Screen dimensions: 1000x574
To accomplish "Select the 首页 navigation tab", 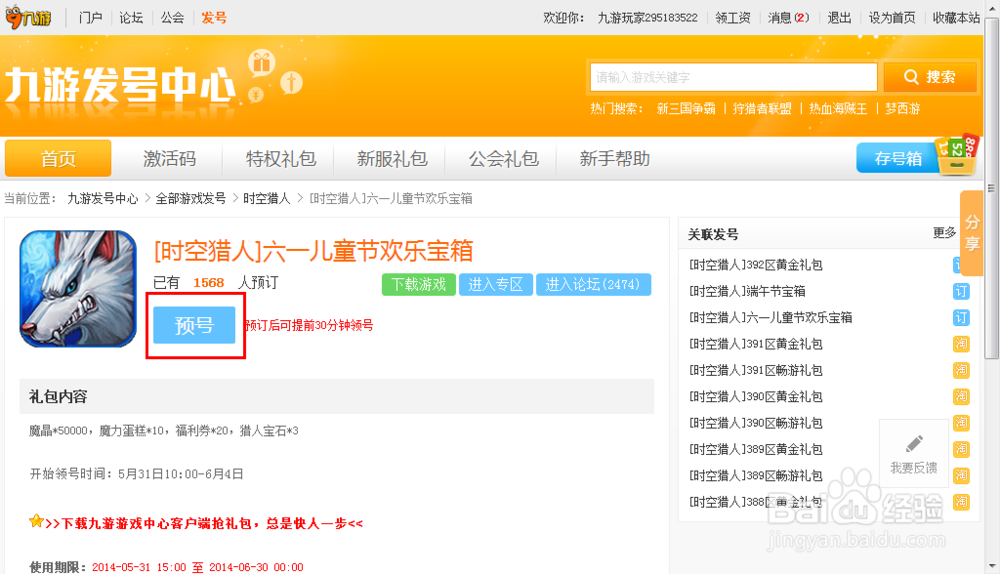I will 58,158.
